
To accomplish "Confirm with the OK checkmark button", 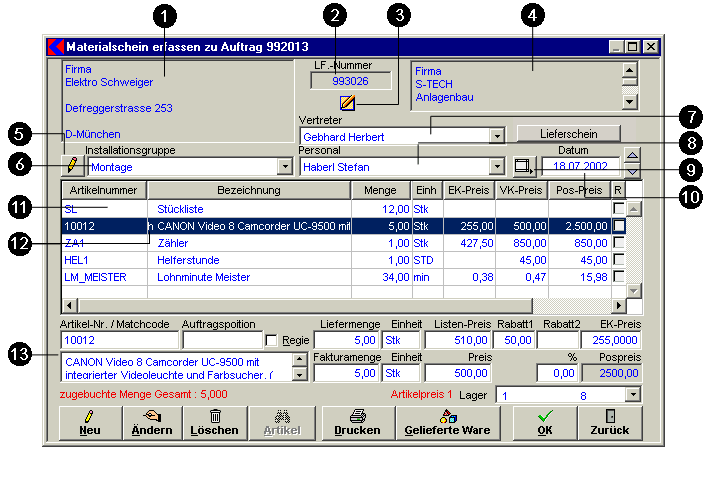I will pyautogui.click(x=544, y=422).
